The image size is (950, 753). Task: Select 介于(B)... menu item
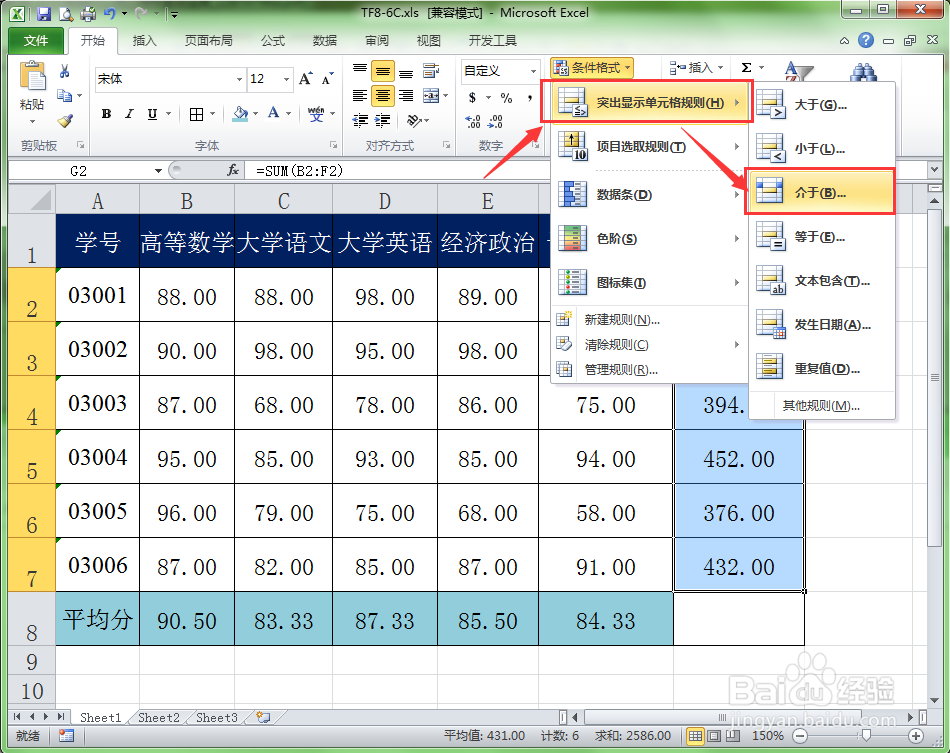(820, 193)
